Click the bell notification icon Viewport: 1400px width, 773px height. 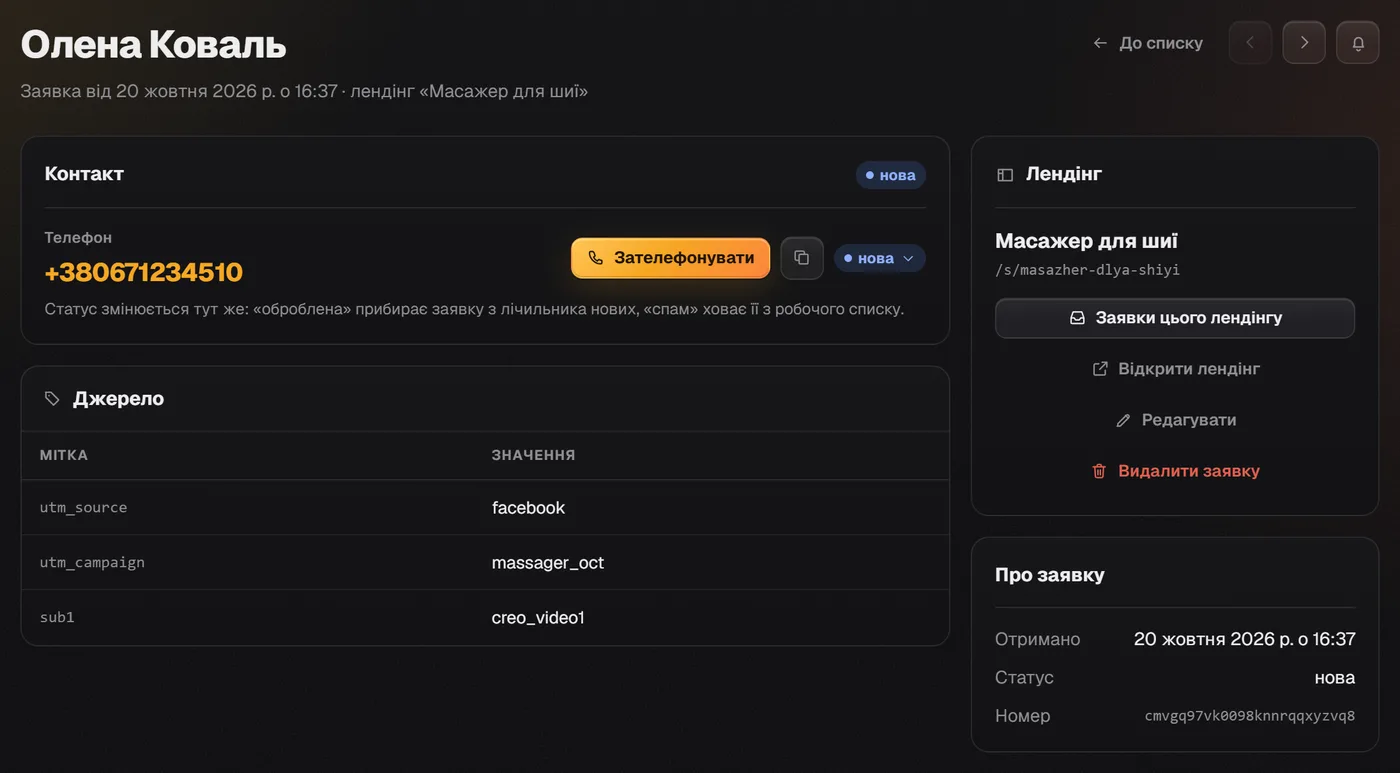[1358, 43]
